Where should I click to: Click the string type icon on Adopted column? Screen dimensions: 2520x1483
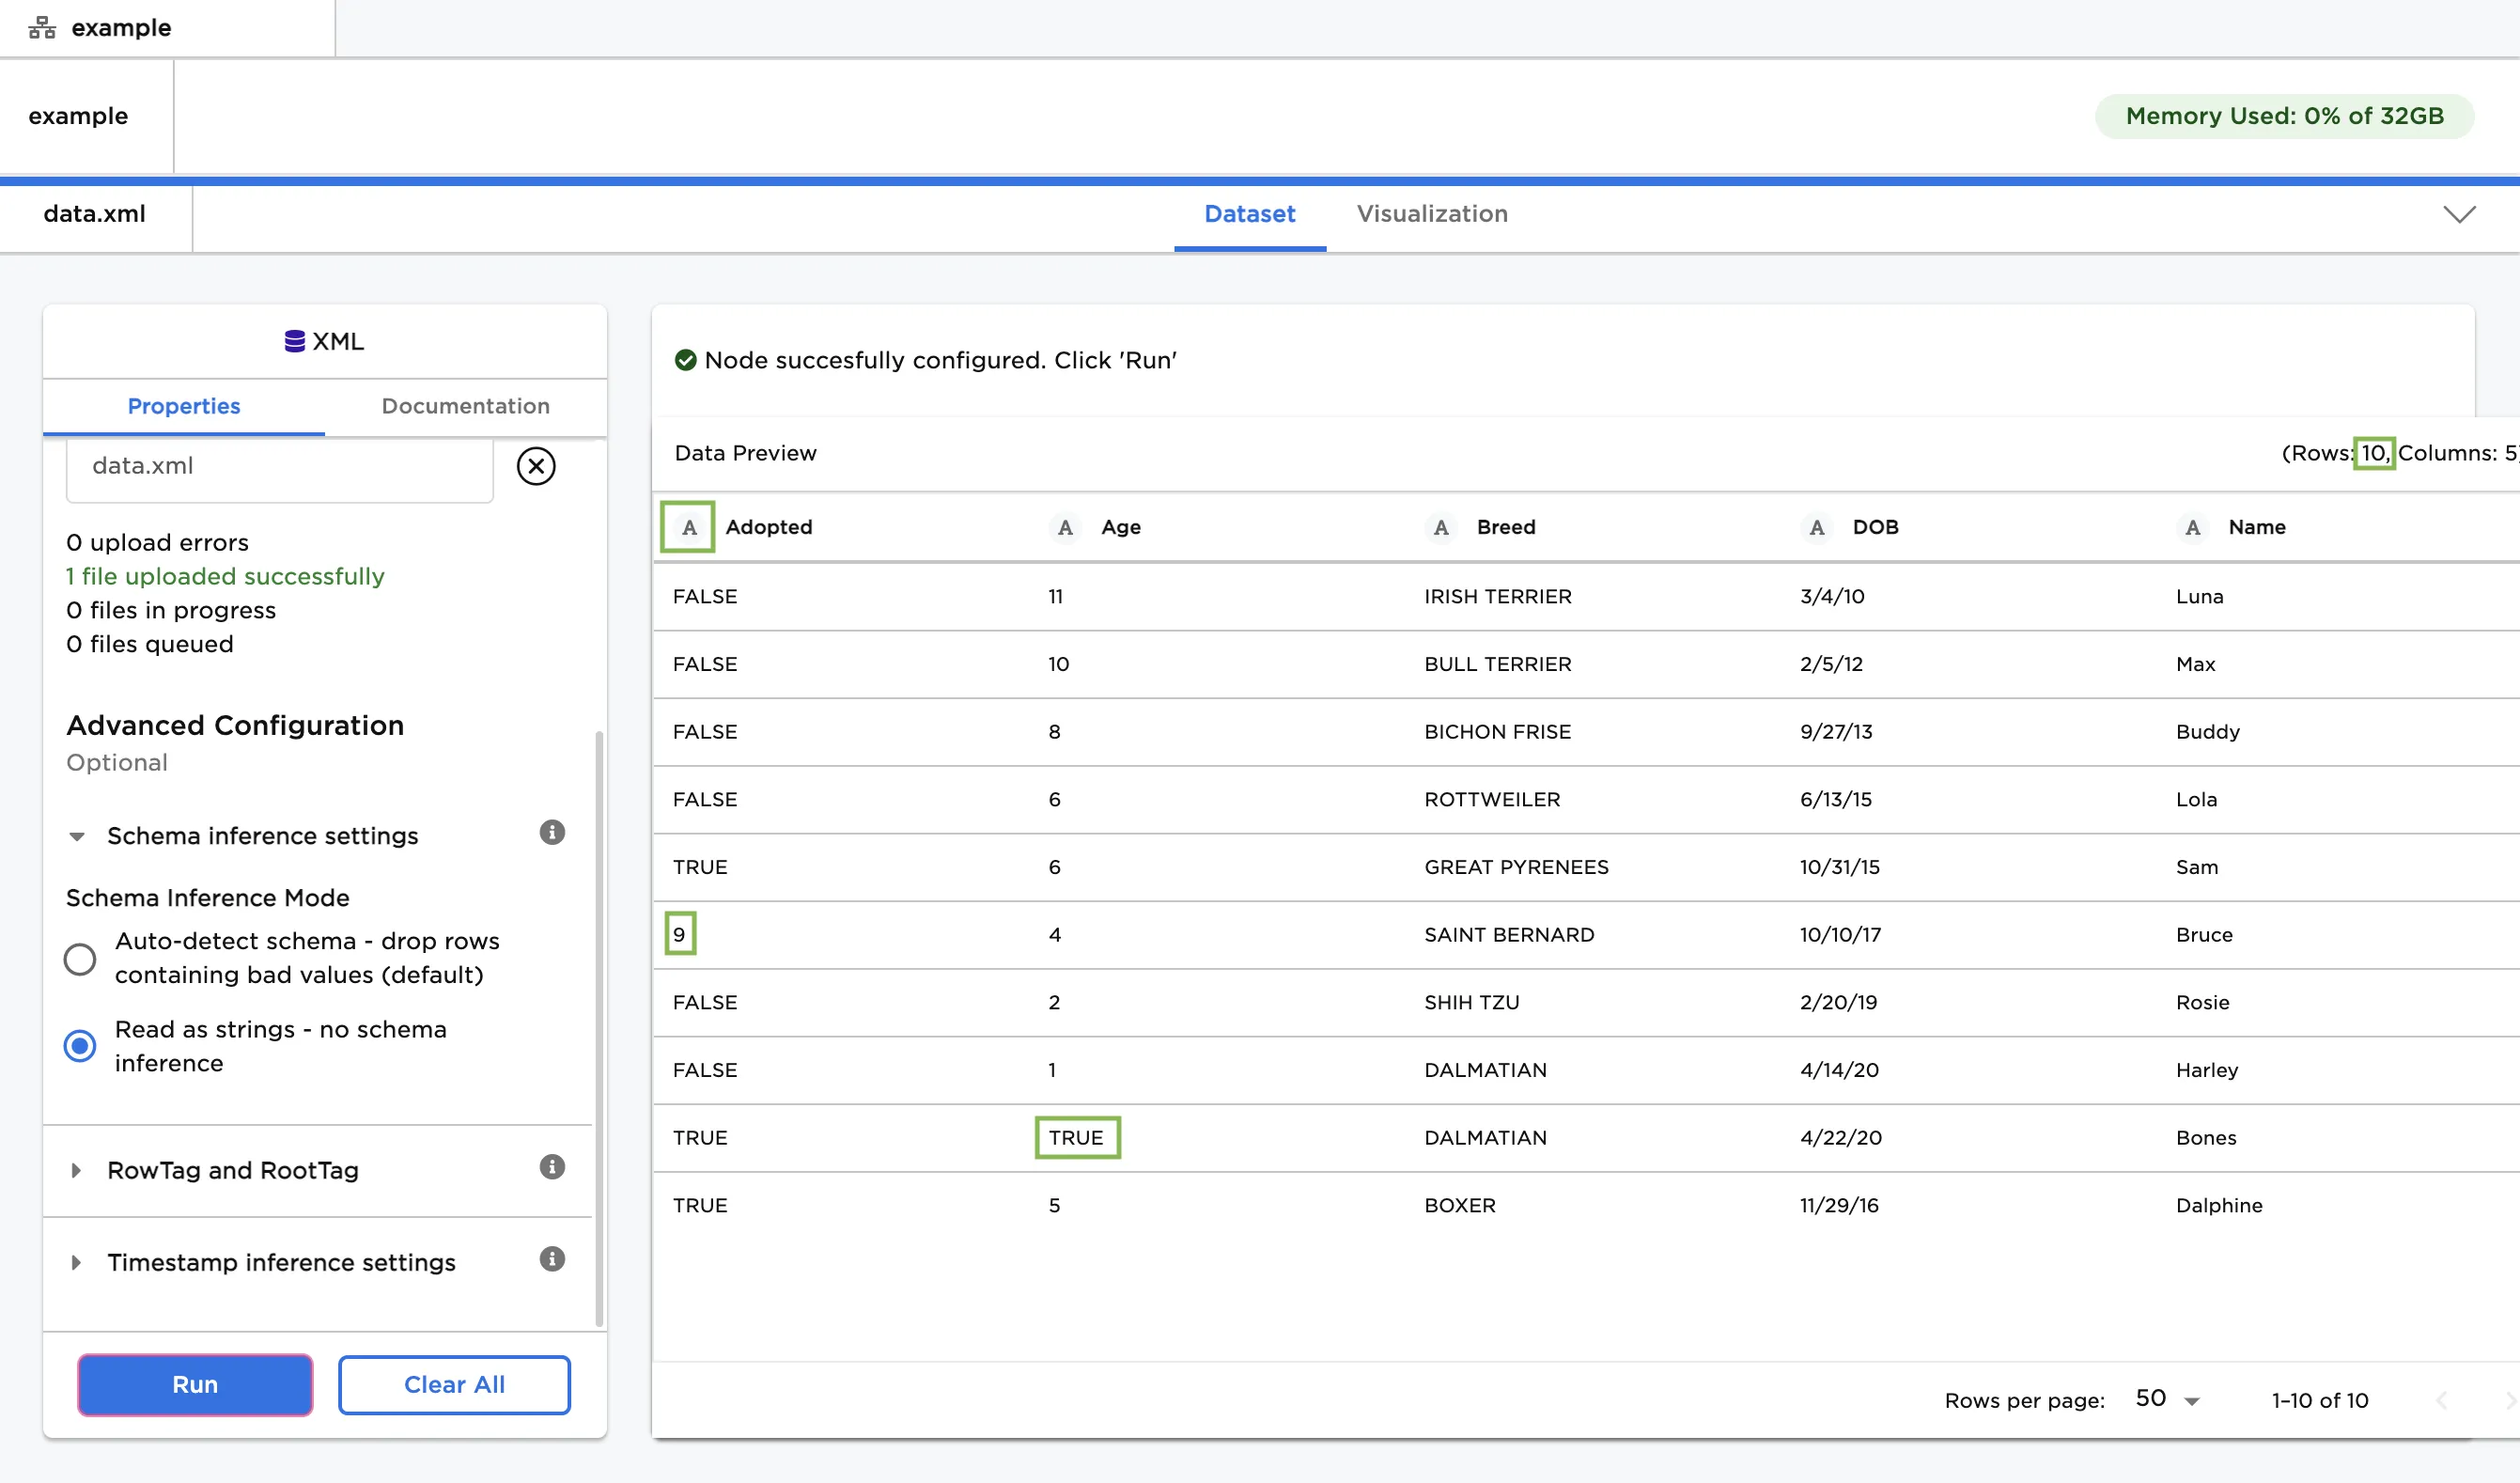[687, 527]
